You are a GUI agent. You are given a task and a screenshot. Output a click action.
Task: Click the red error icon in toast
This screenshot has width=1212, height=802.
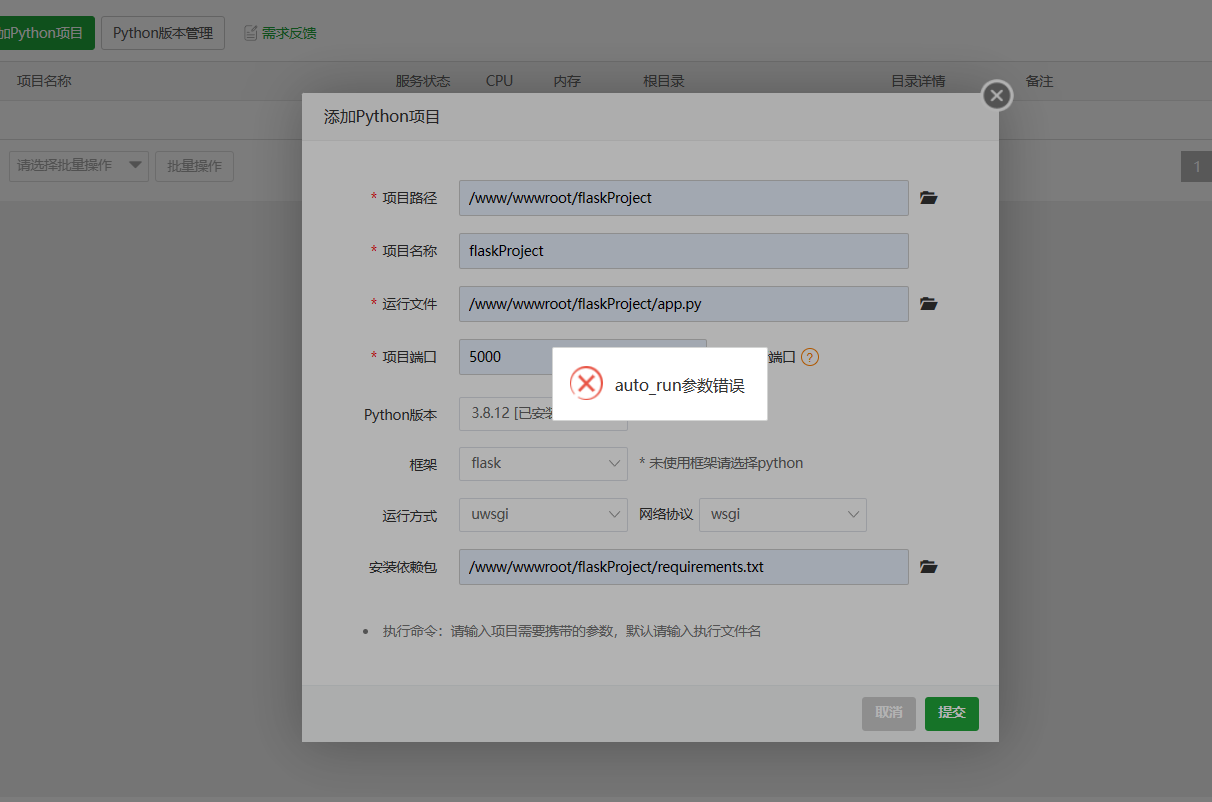[586, 384]
